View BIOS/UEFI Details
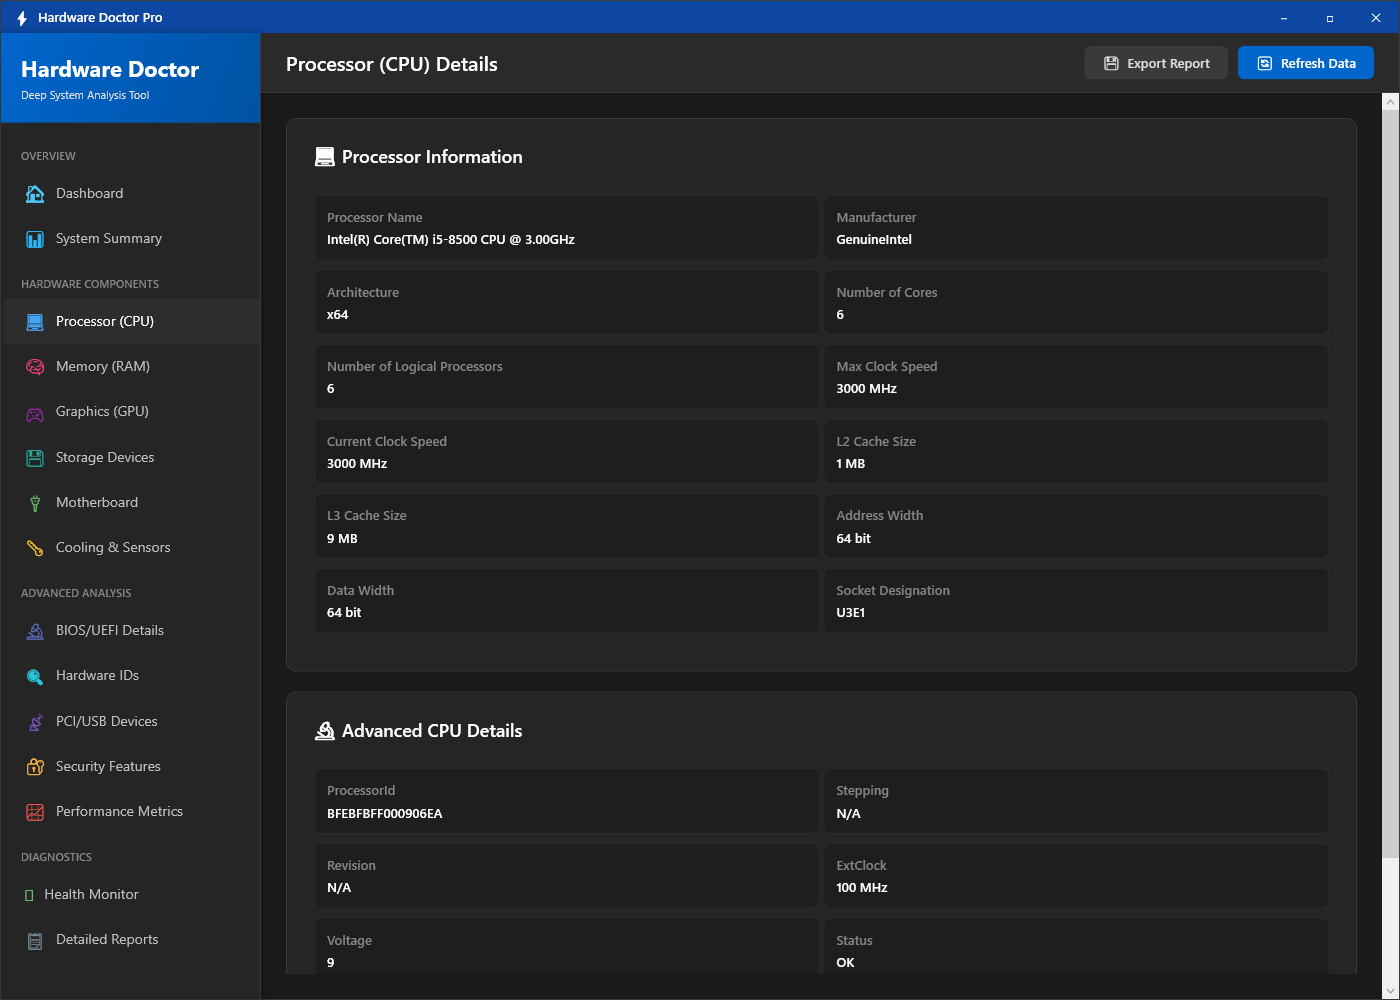The width and height of the screenshot is (1400, 1000). point(131,631)
